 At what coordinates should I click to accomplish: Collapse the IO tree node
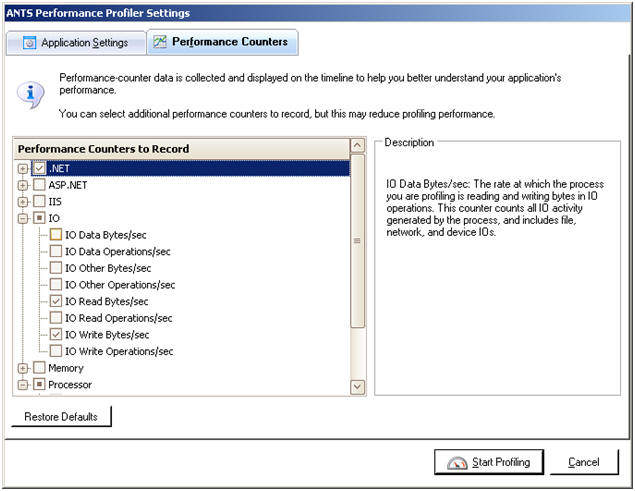(x=23, y=218)
